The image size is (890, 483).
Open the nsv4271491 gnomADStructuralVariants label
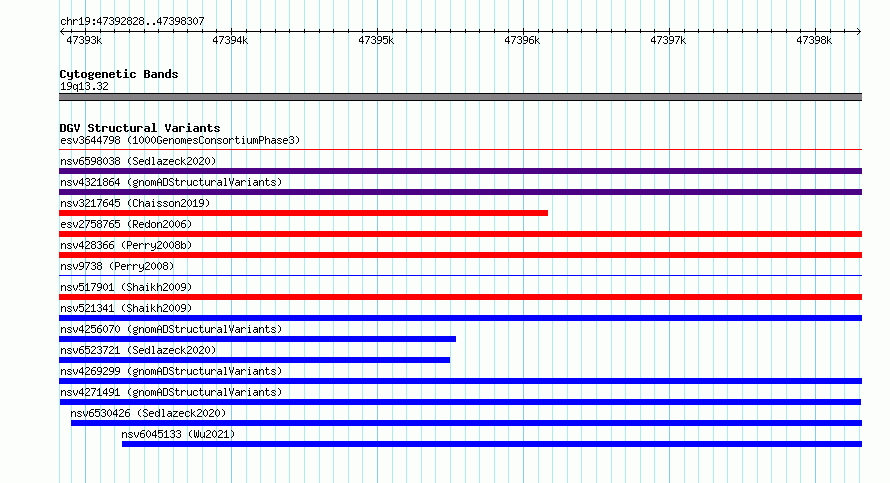[x=171, y=392]
